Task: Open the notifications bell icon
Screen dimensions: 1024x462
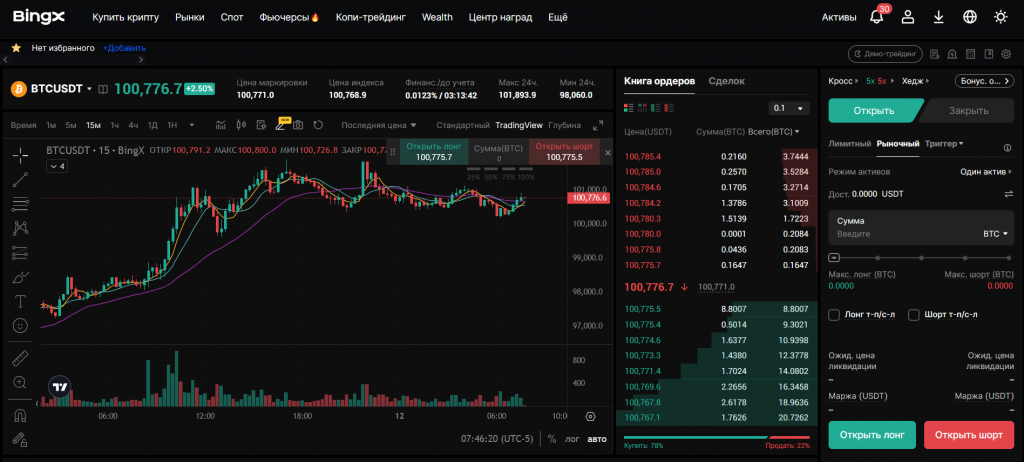Action: click(876, 17)
